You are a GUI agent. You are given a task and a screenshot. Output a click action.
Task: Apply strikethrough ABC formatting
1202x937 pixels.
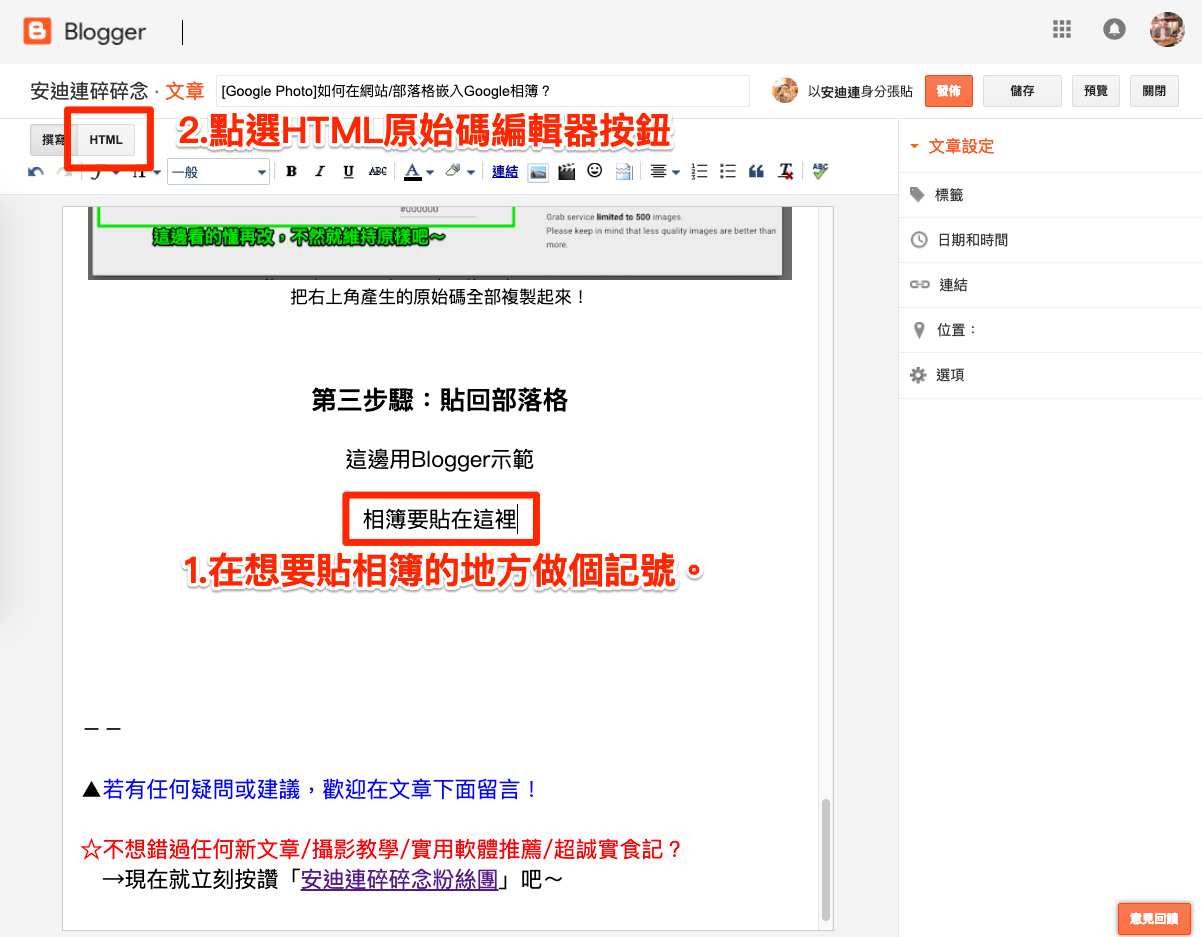(377, 172)
